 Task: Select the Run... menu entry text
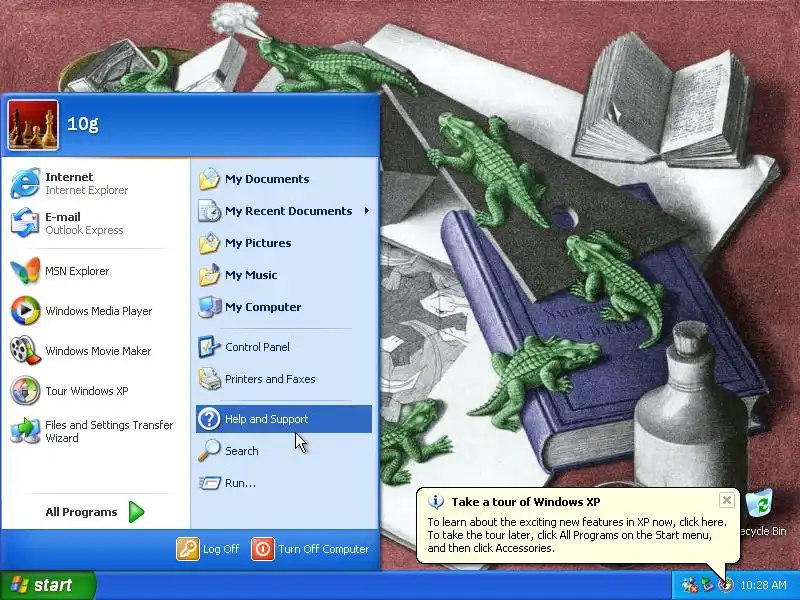[x=240, y=483]
